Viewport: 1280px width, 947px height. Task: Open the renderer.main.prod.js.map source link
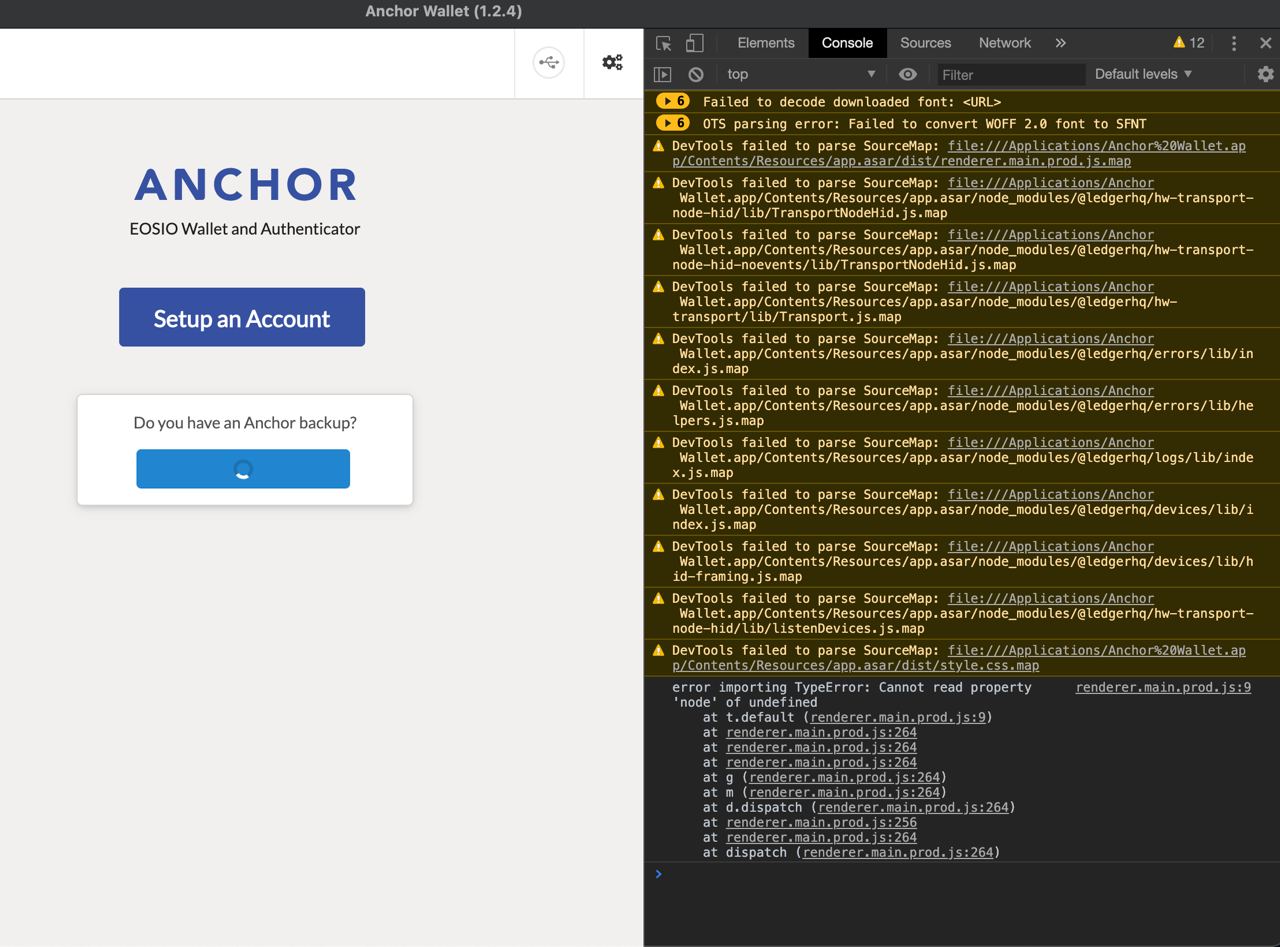click(959, 153)
